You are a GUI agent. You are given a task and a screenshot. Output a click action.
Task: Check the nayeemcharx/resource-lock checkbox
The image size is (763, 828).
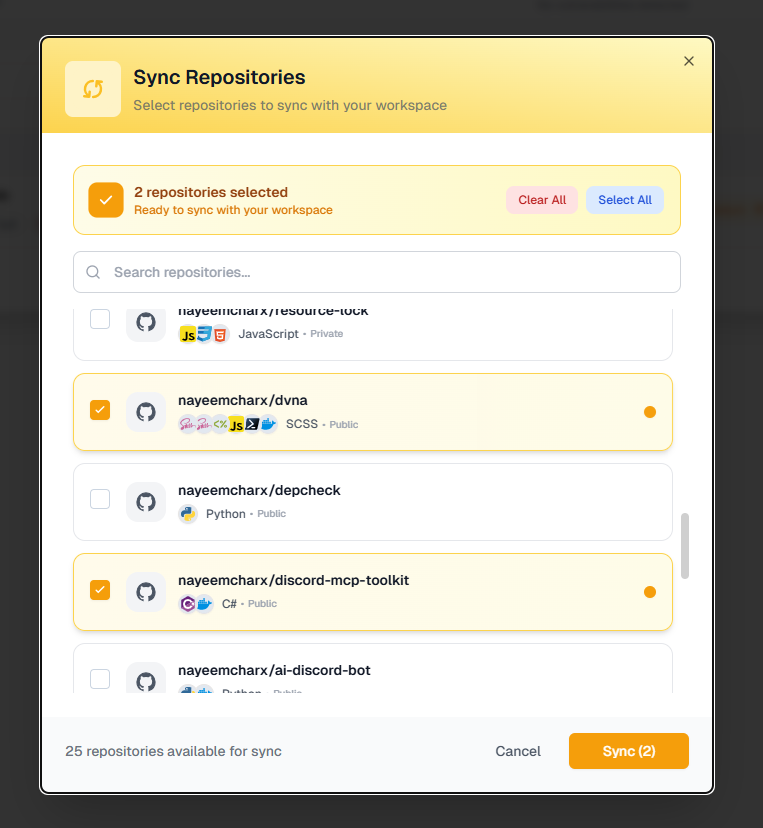(x=99, y=318)
